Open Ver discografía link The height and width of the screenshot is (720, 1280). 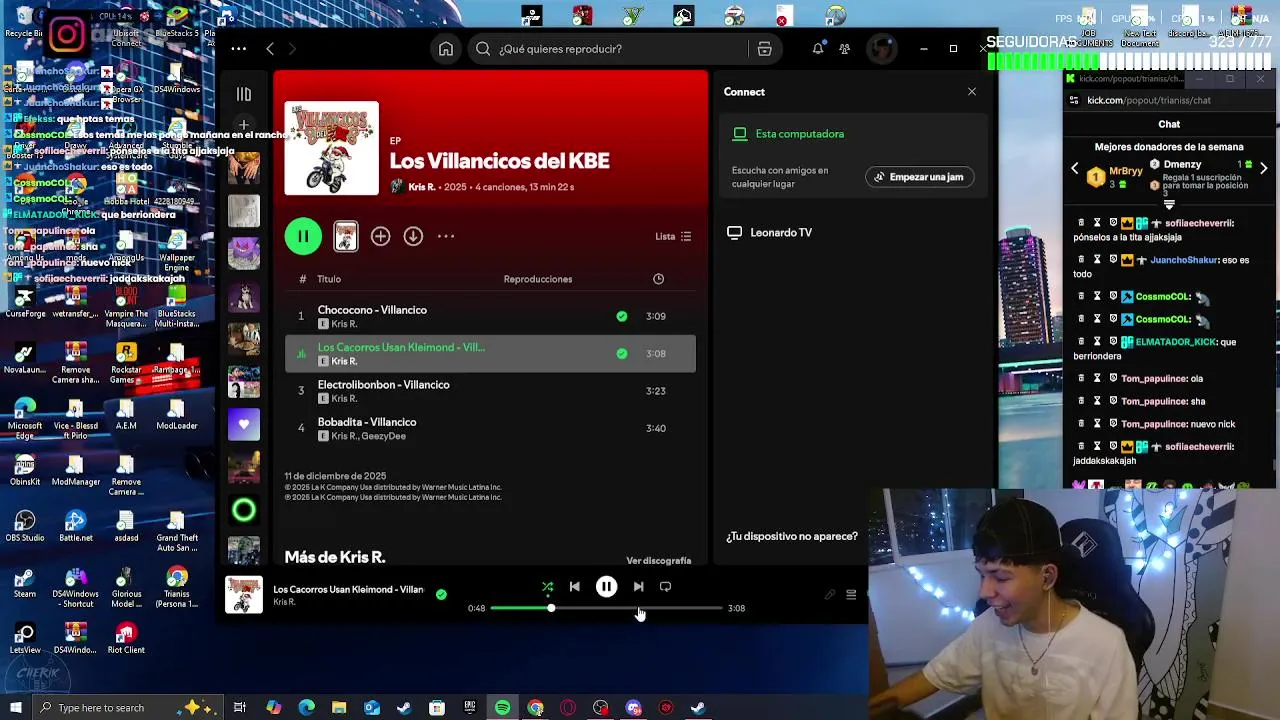(658, 561)
